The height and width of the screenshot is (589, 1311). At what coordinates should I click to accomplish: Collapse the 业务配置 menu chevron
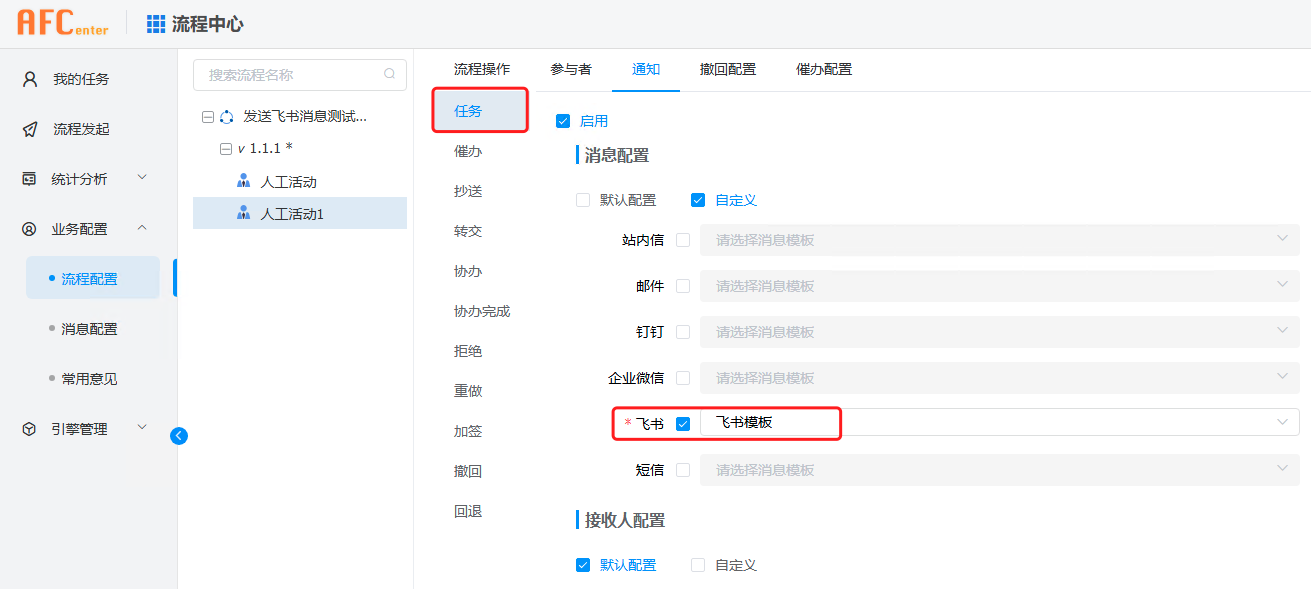pyautogui.click(x=142, y=228)
